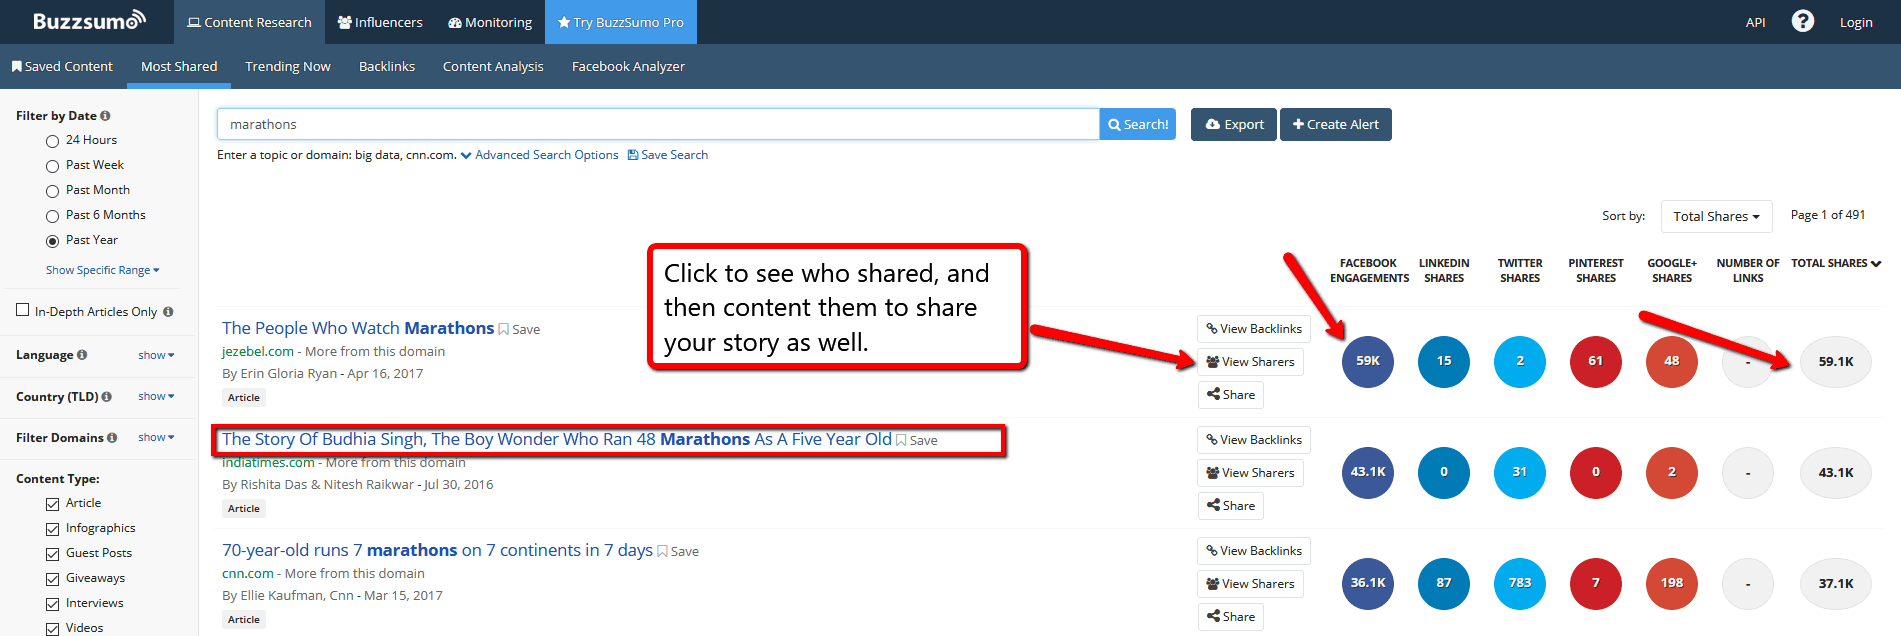This screenshot has height=636, width=1901.
Task: Open the Content Research menu
Action: (x=250, y=22)
